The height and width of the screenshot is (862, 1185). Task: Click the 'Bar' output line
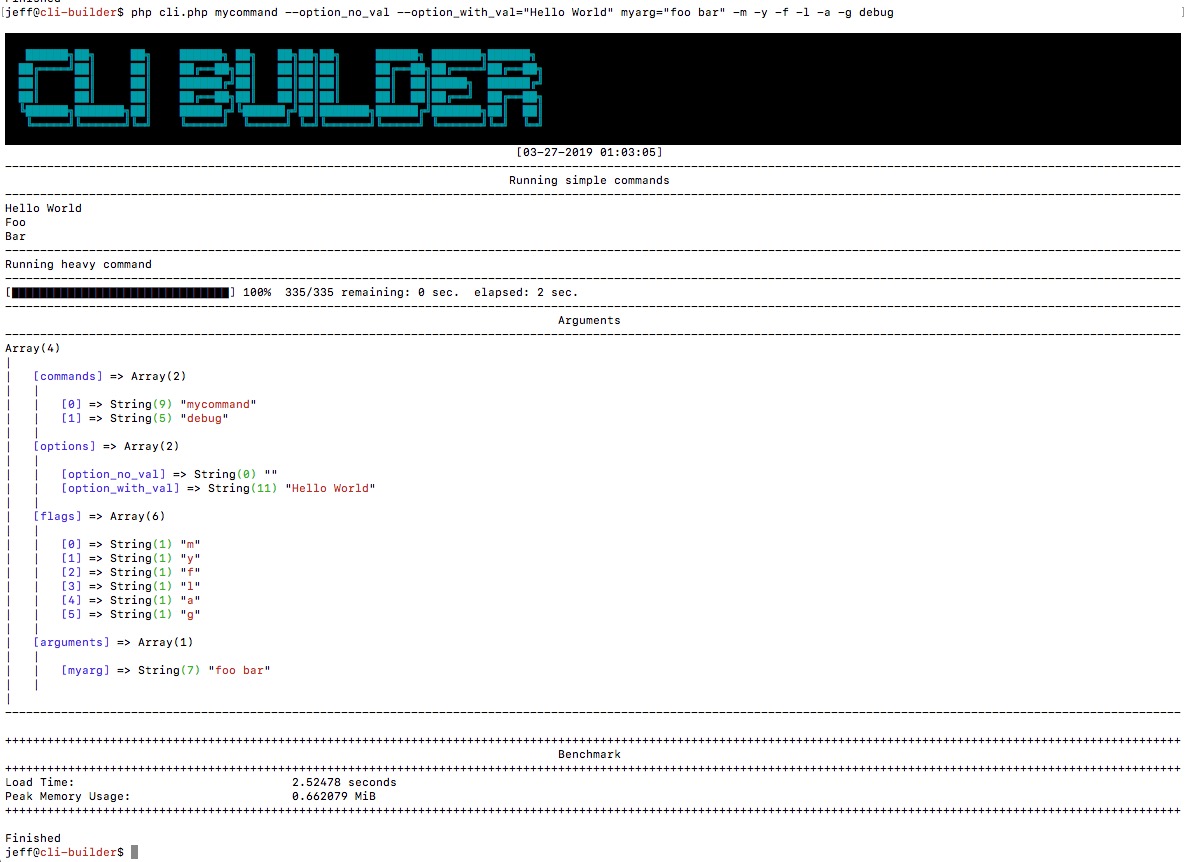pos(15,236)
